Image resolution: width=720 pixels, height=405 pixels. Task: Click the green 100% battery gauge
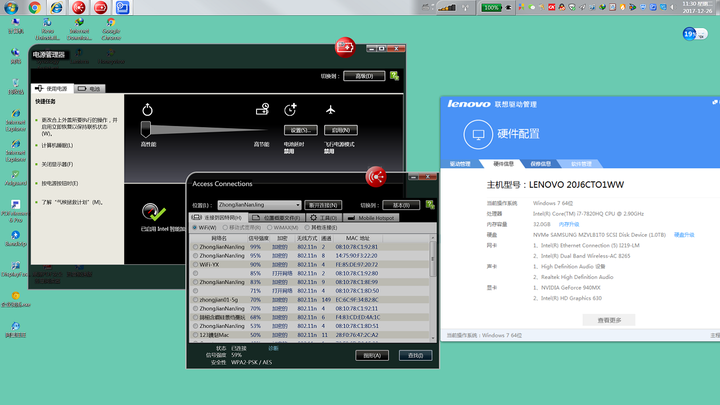tap(491, 7)
